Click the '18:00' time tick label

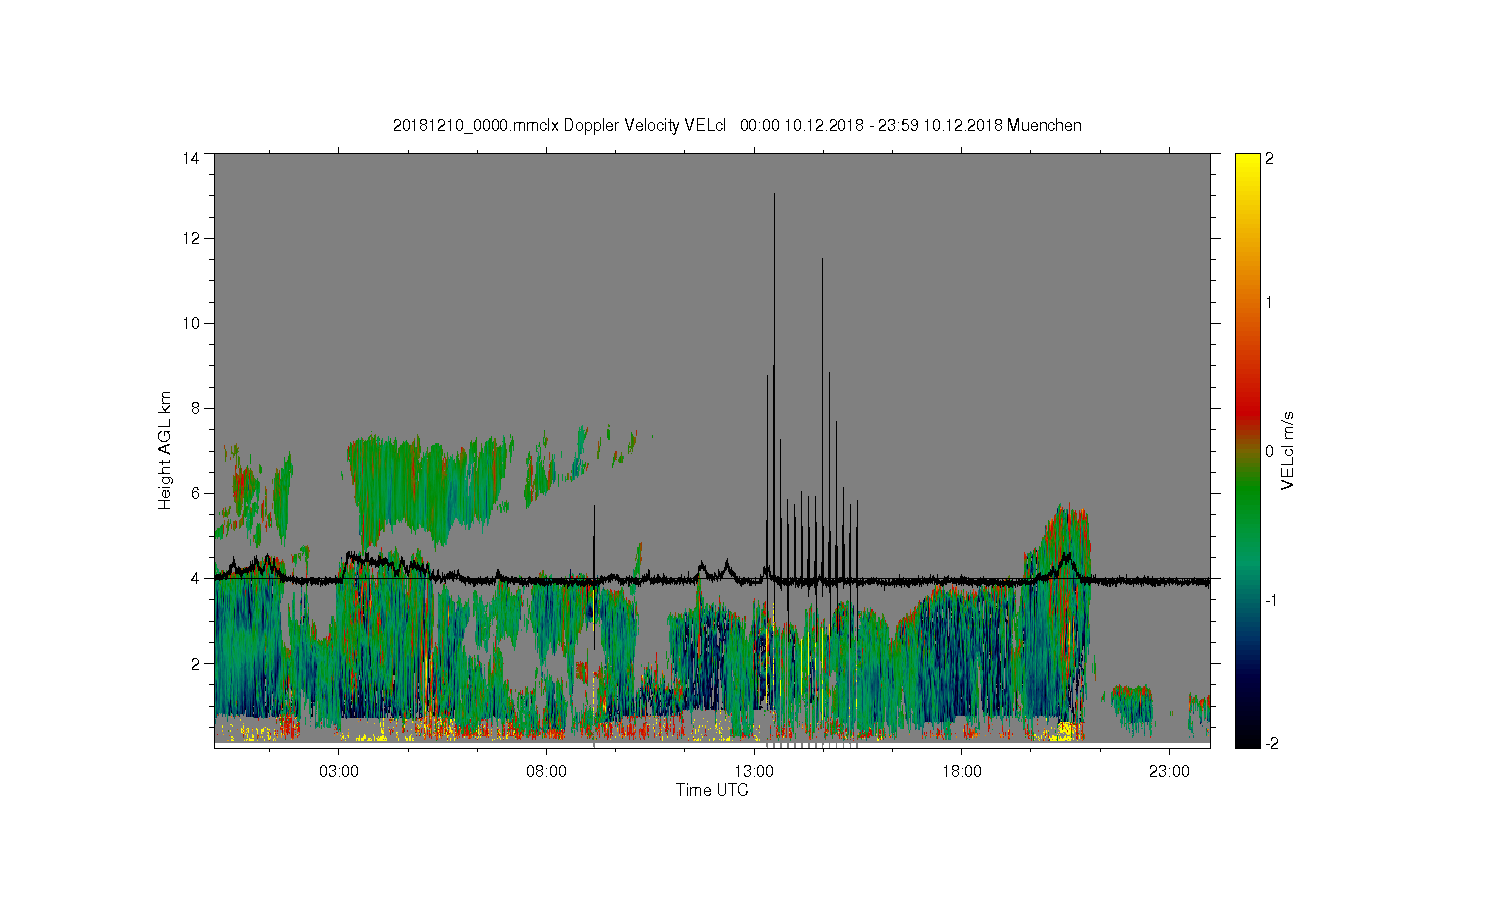click(x=962, y=771)
